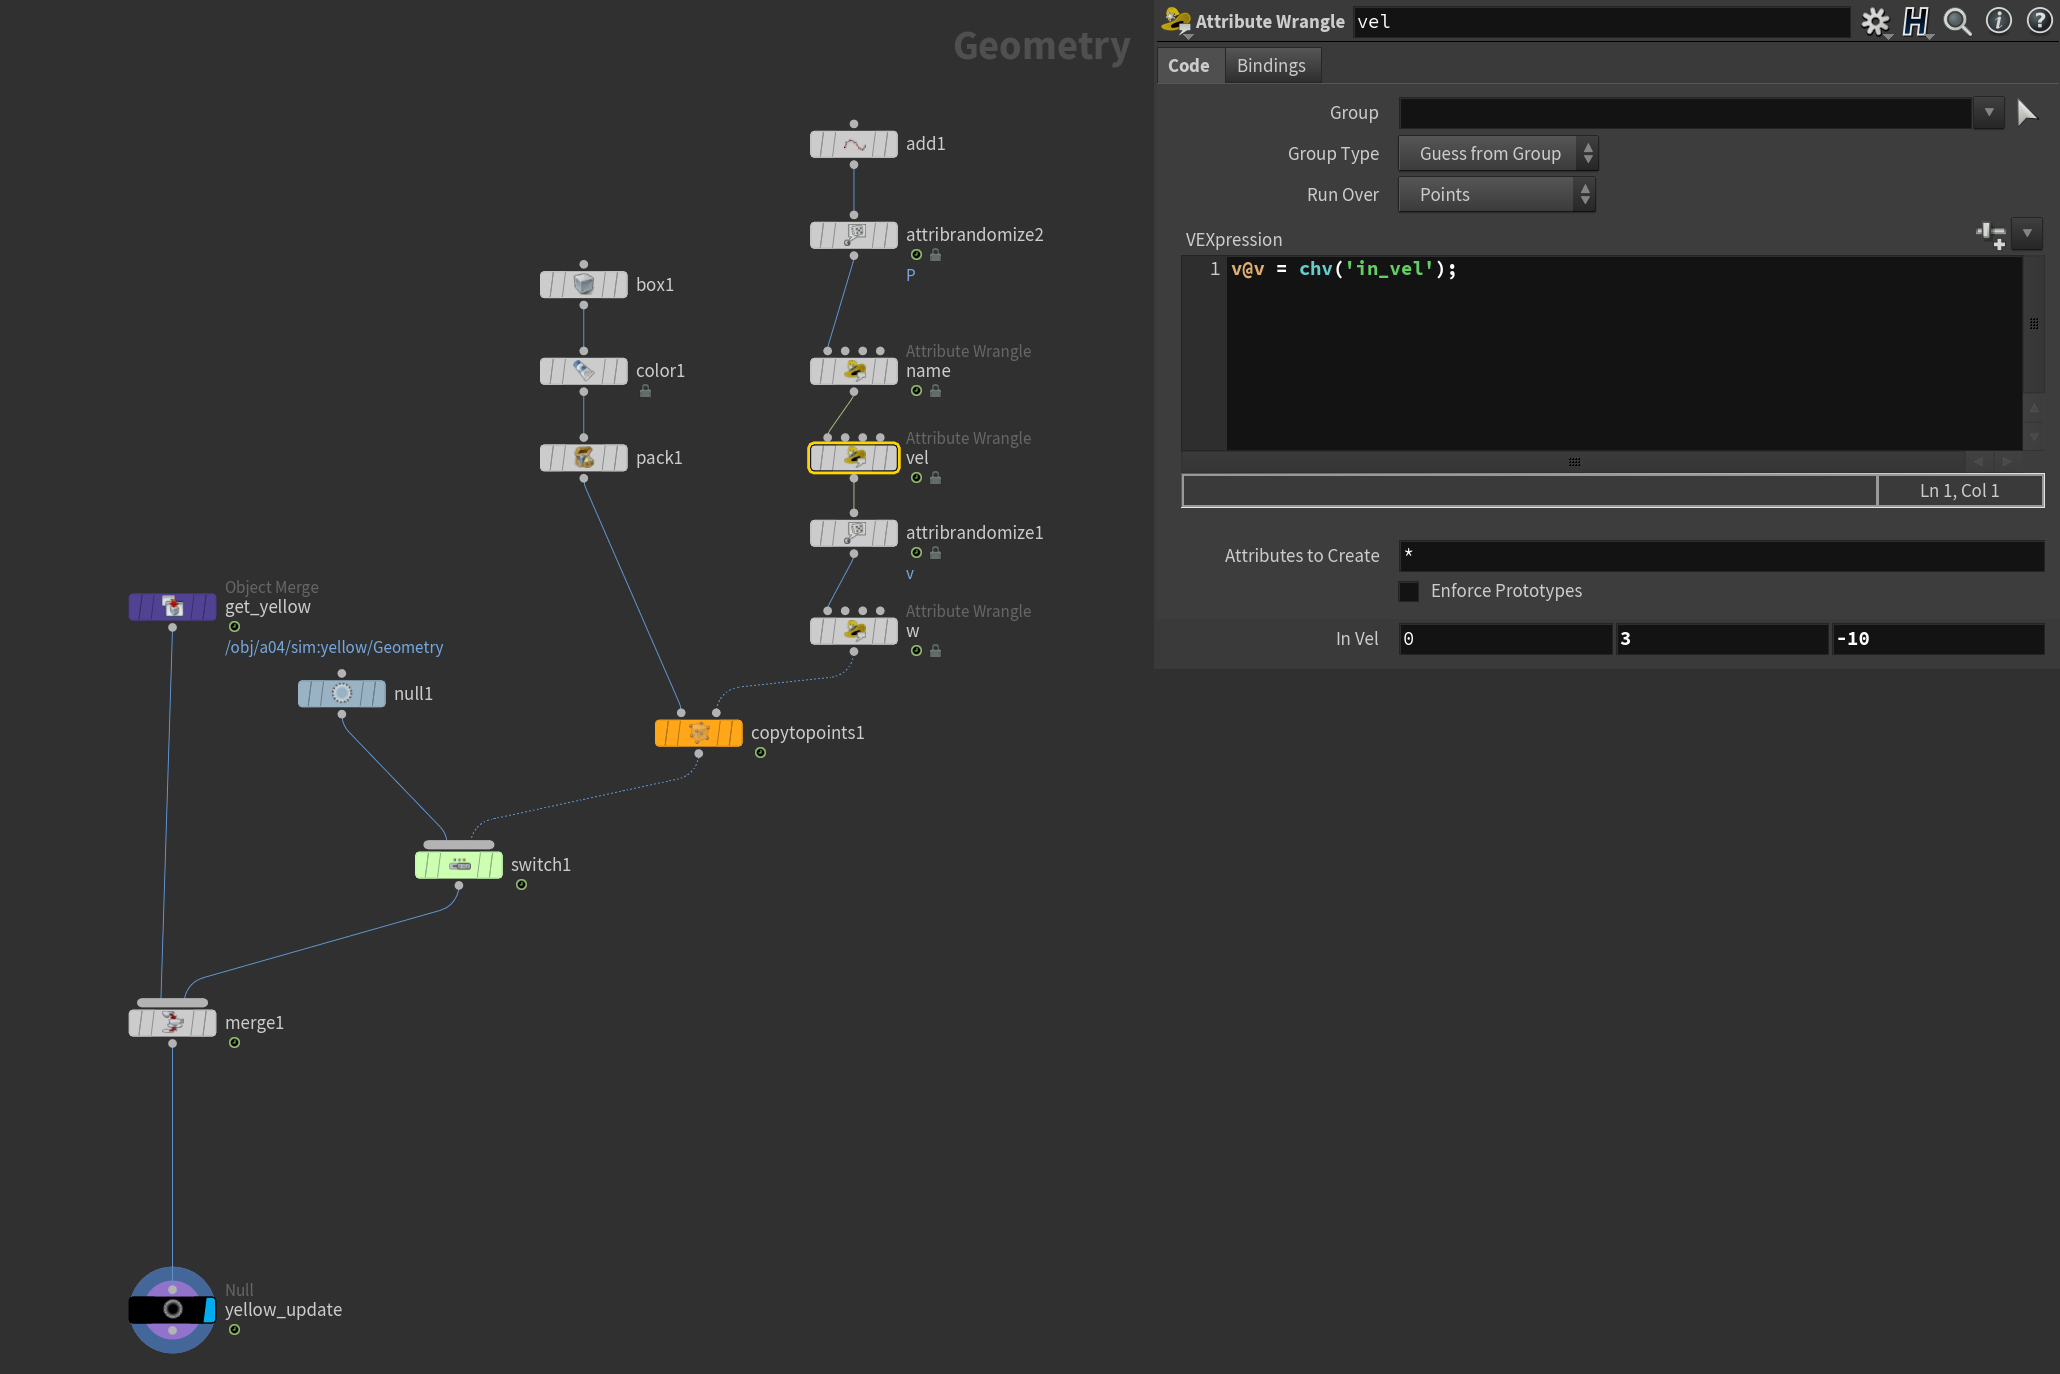Viewport: 2060px width, 1374px height.
Task: Select the w Attribute Wrangle node
Action: tap(853, 631)
